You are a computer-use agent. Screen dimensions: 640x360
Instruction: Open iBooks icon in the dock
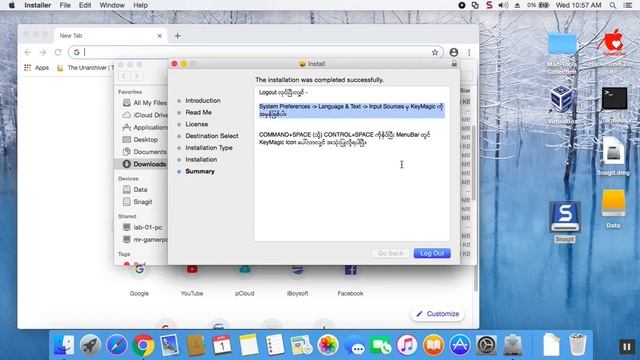[433, 345]
